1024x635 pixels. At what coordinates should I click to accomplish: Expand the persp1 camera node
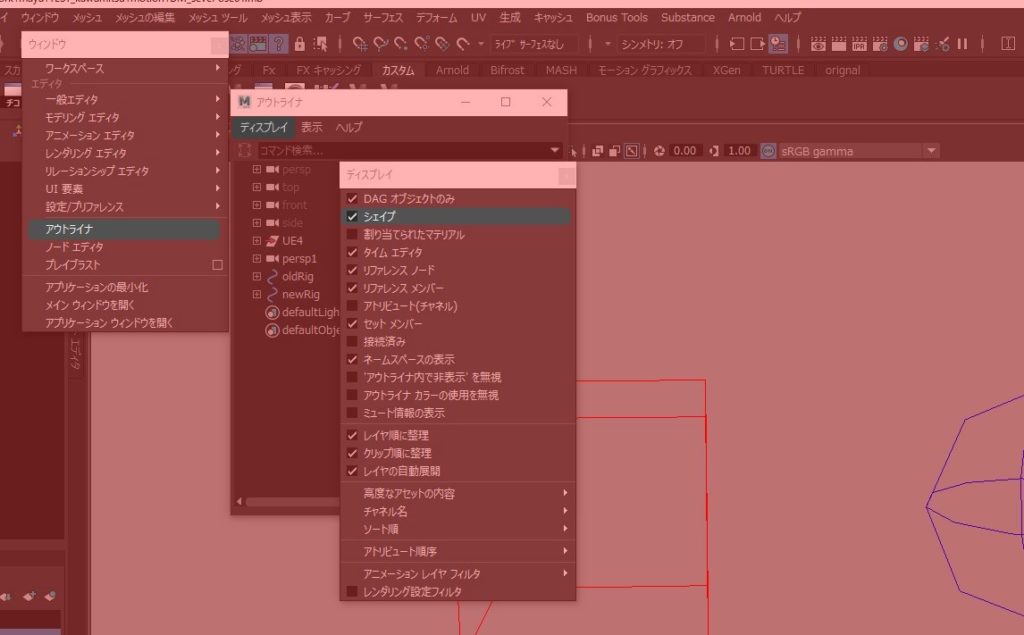(x=257, y=259)
